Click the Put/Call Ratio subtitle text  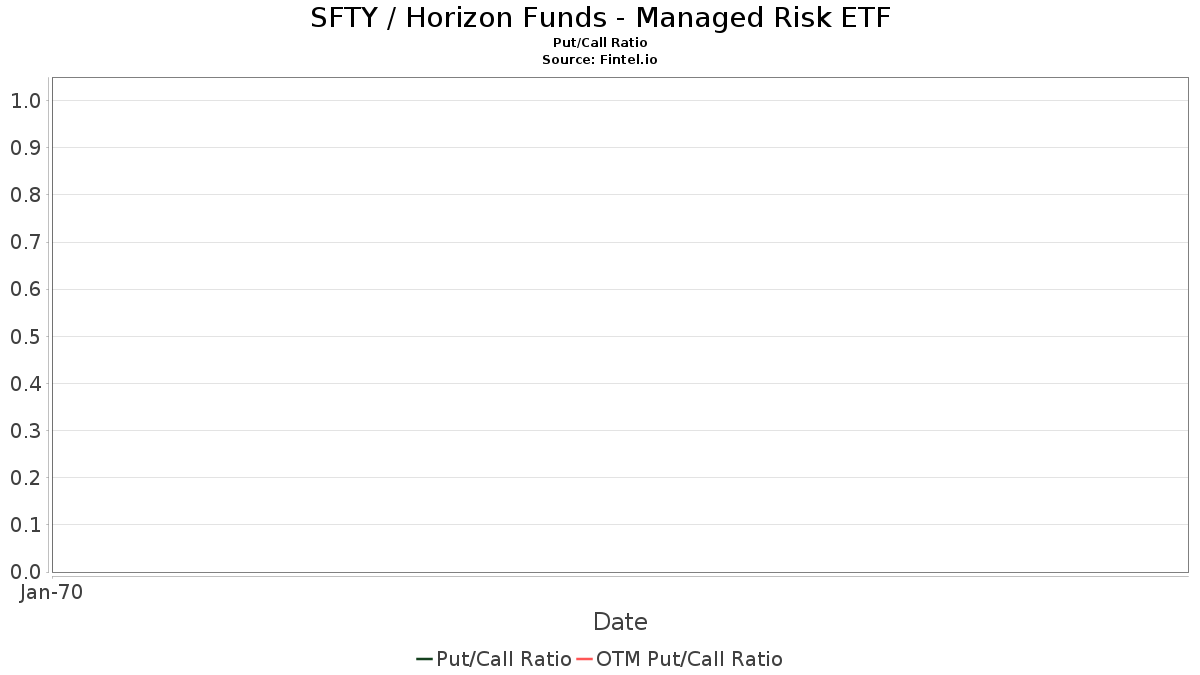(600, 43)
